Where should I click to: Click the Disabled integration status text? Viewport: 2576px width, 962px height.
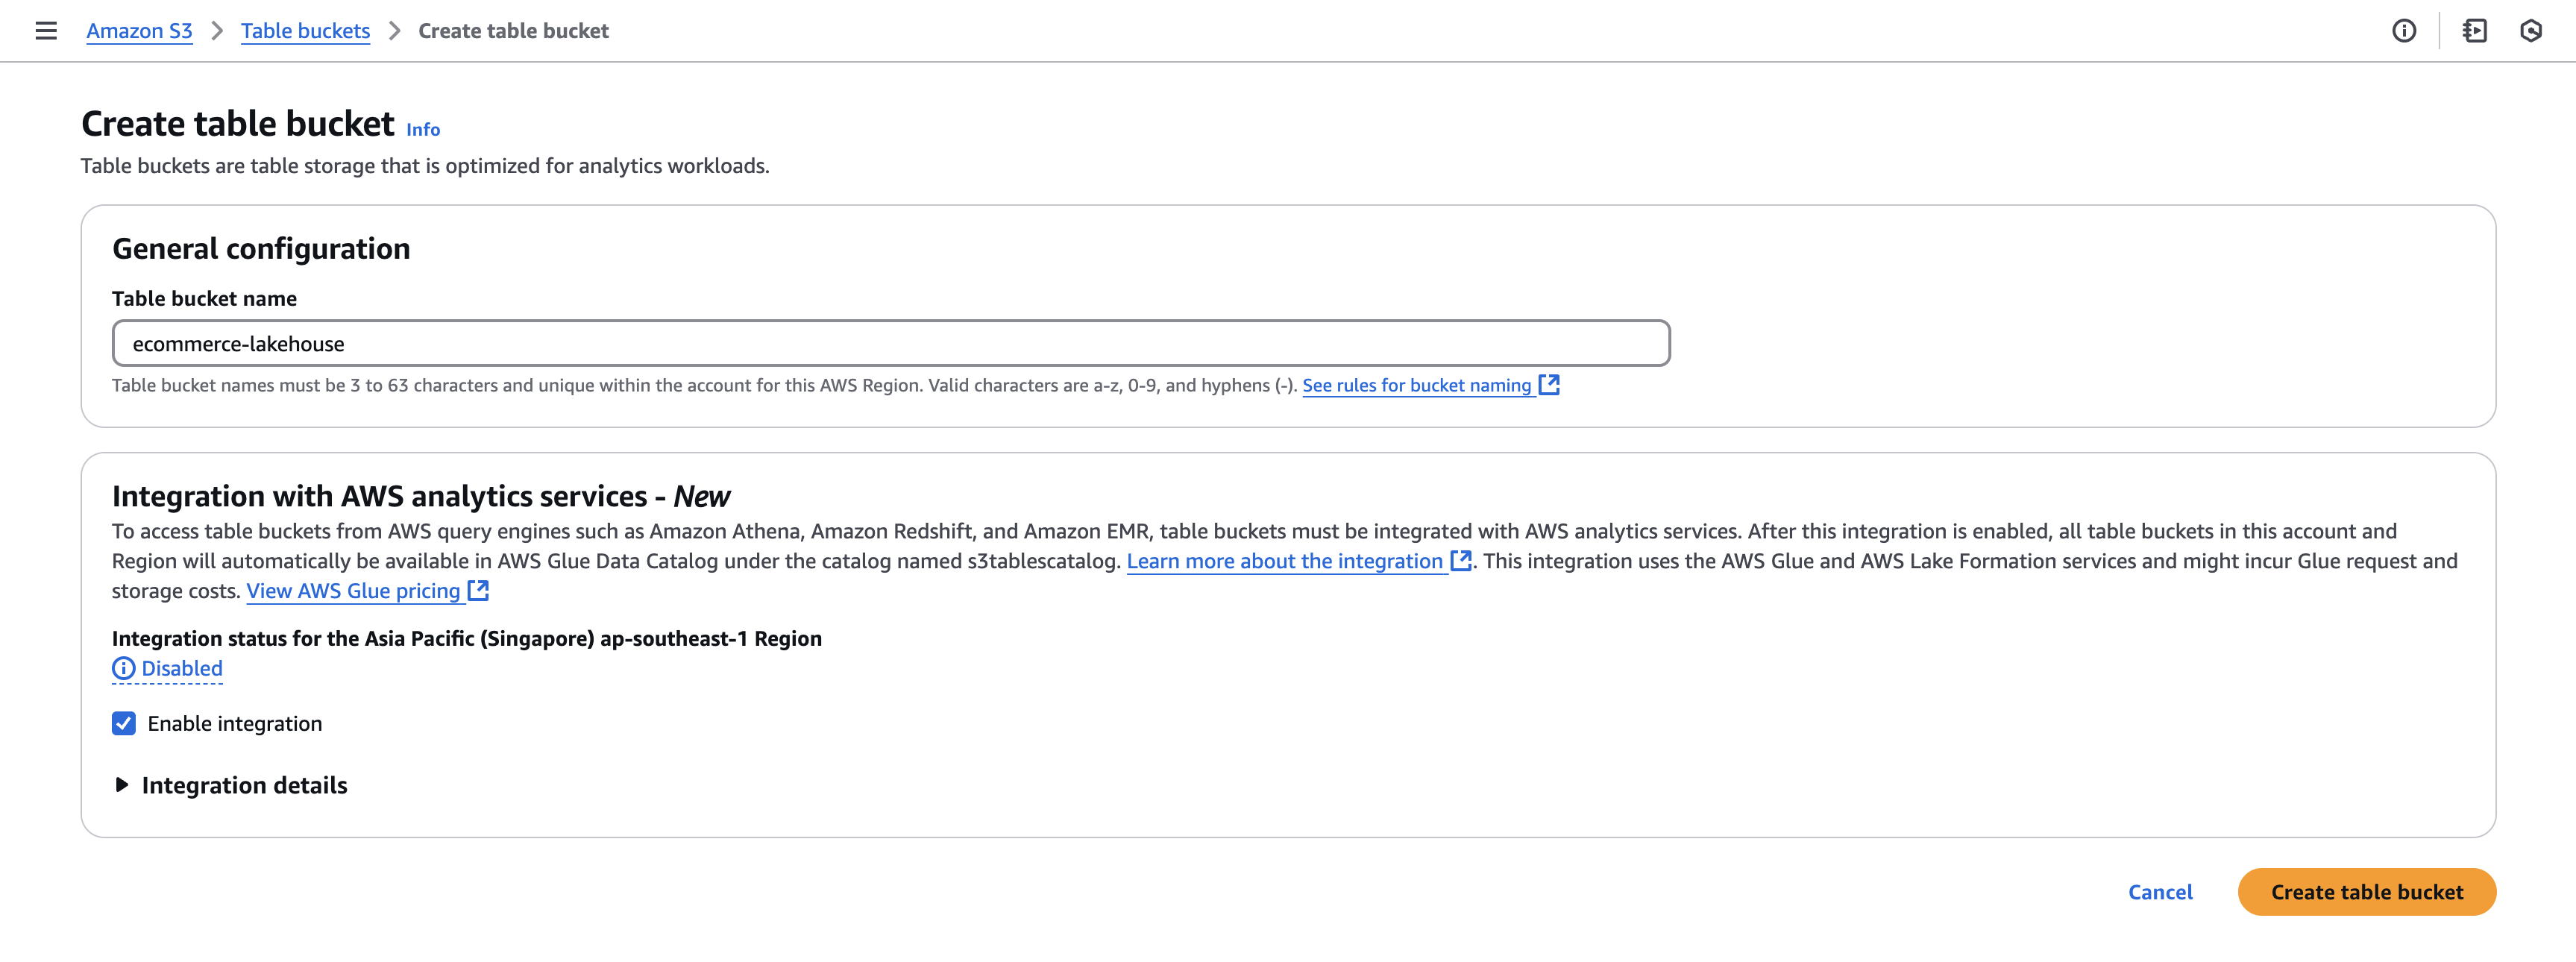[182, 669]
